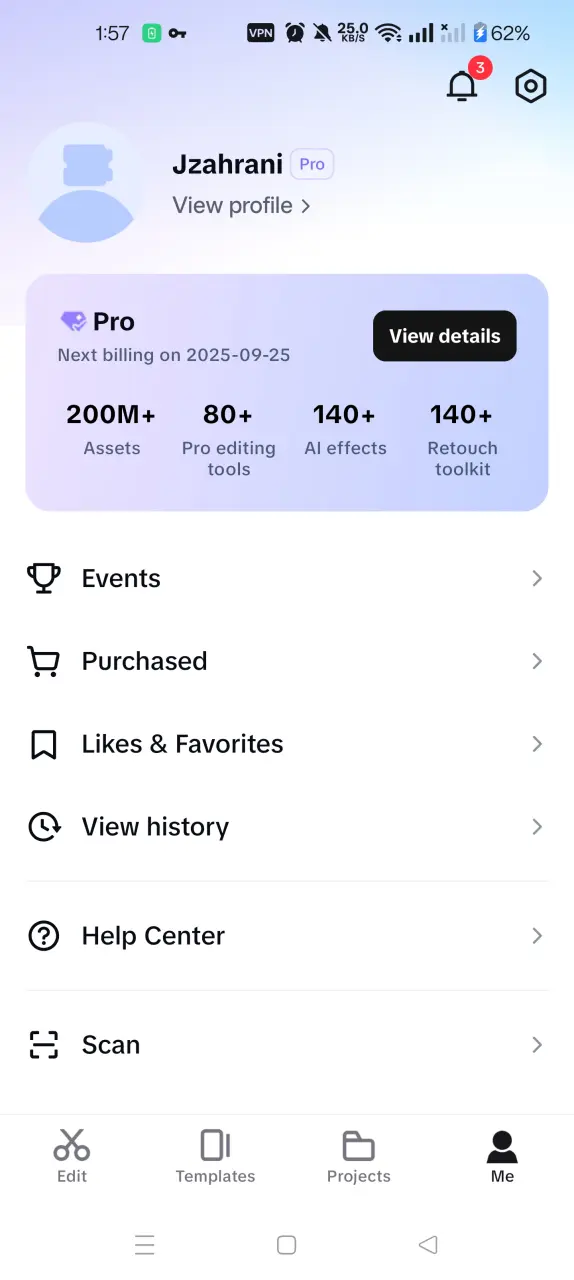Switch to the Edit tab
This screenshot has height=1280, width=574.
[x=72, y=1156]
